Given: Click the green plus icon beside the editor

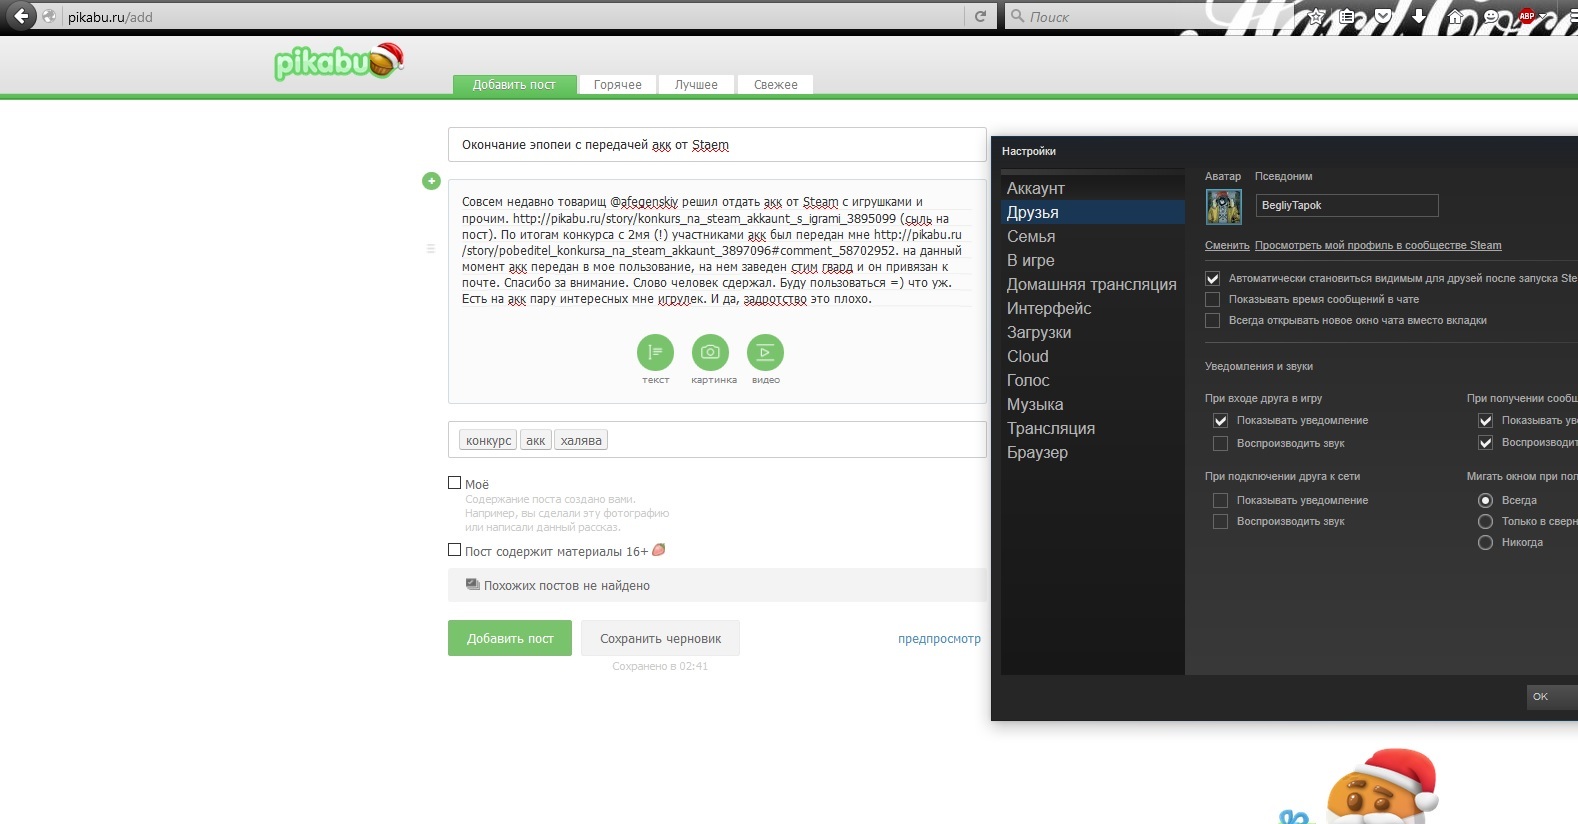Looking at the screenshot, I should [x=431, y=181].
